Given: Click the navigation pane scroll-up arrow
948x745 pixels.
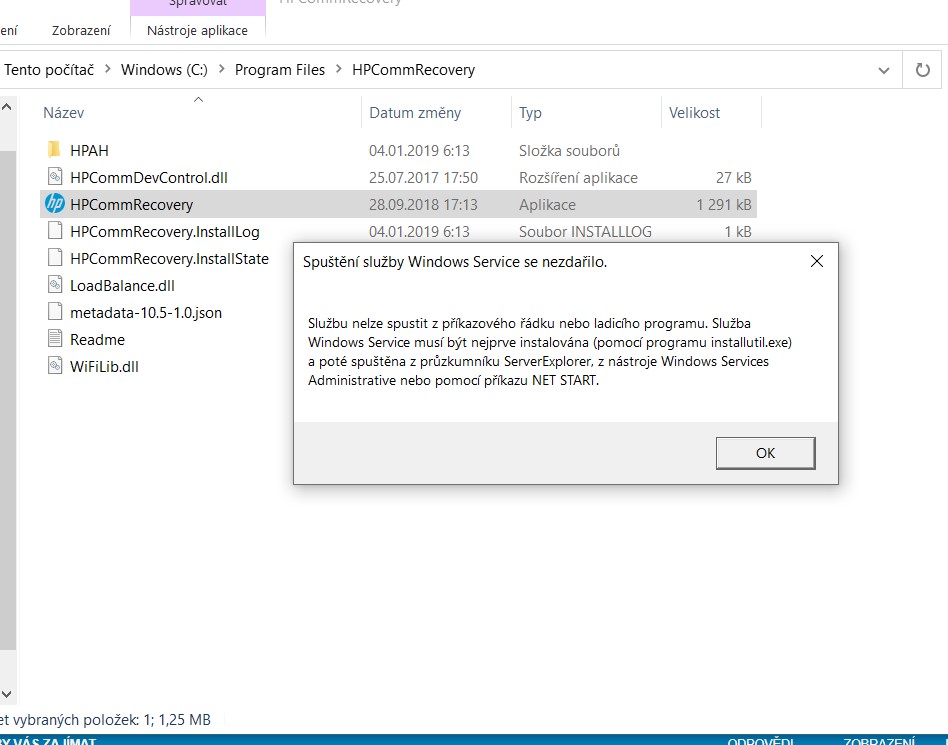Looking at the screenshot, I should click(7, 107).
